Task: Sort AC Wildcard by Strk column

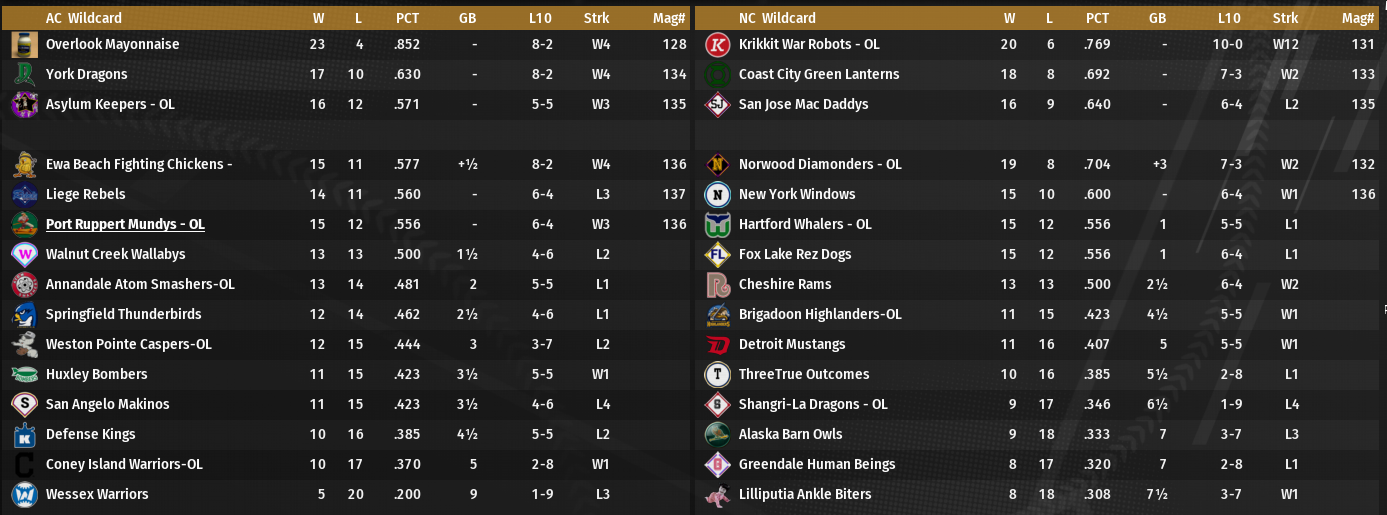Action: pyautogui.click(x=597, y=18)
